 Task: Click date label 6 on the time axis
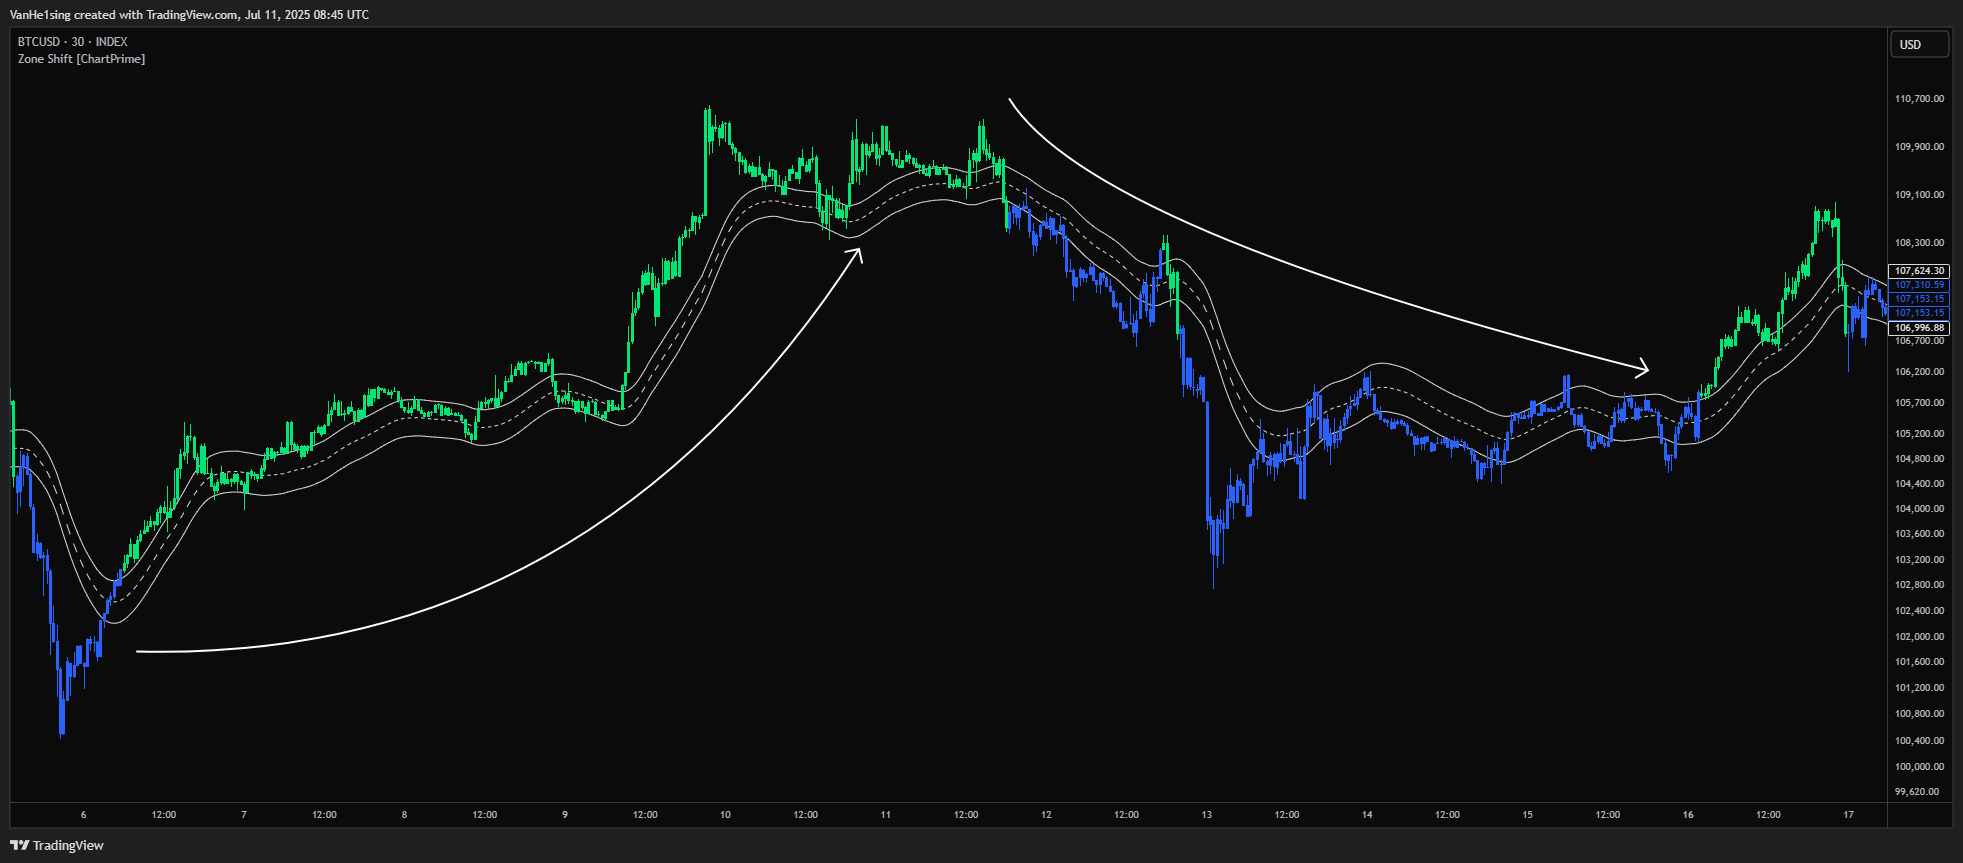coord(83,815)
